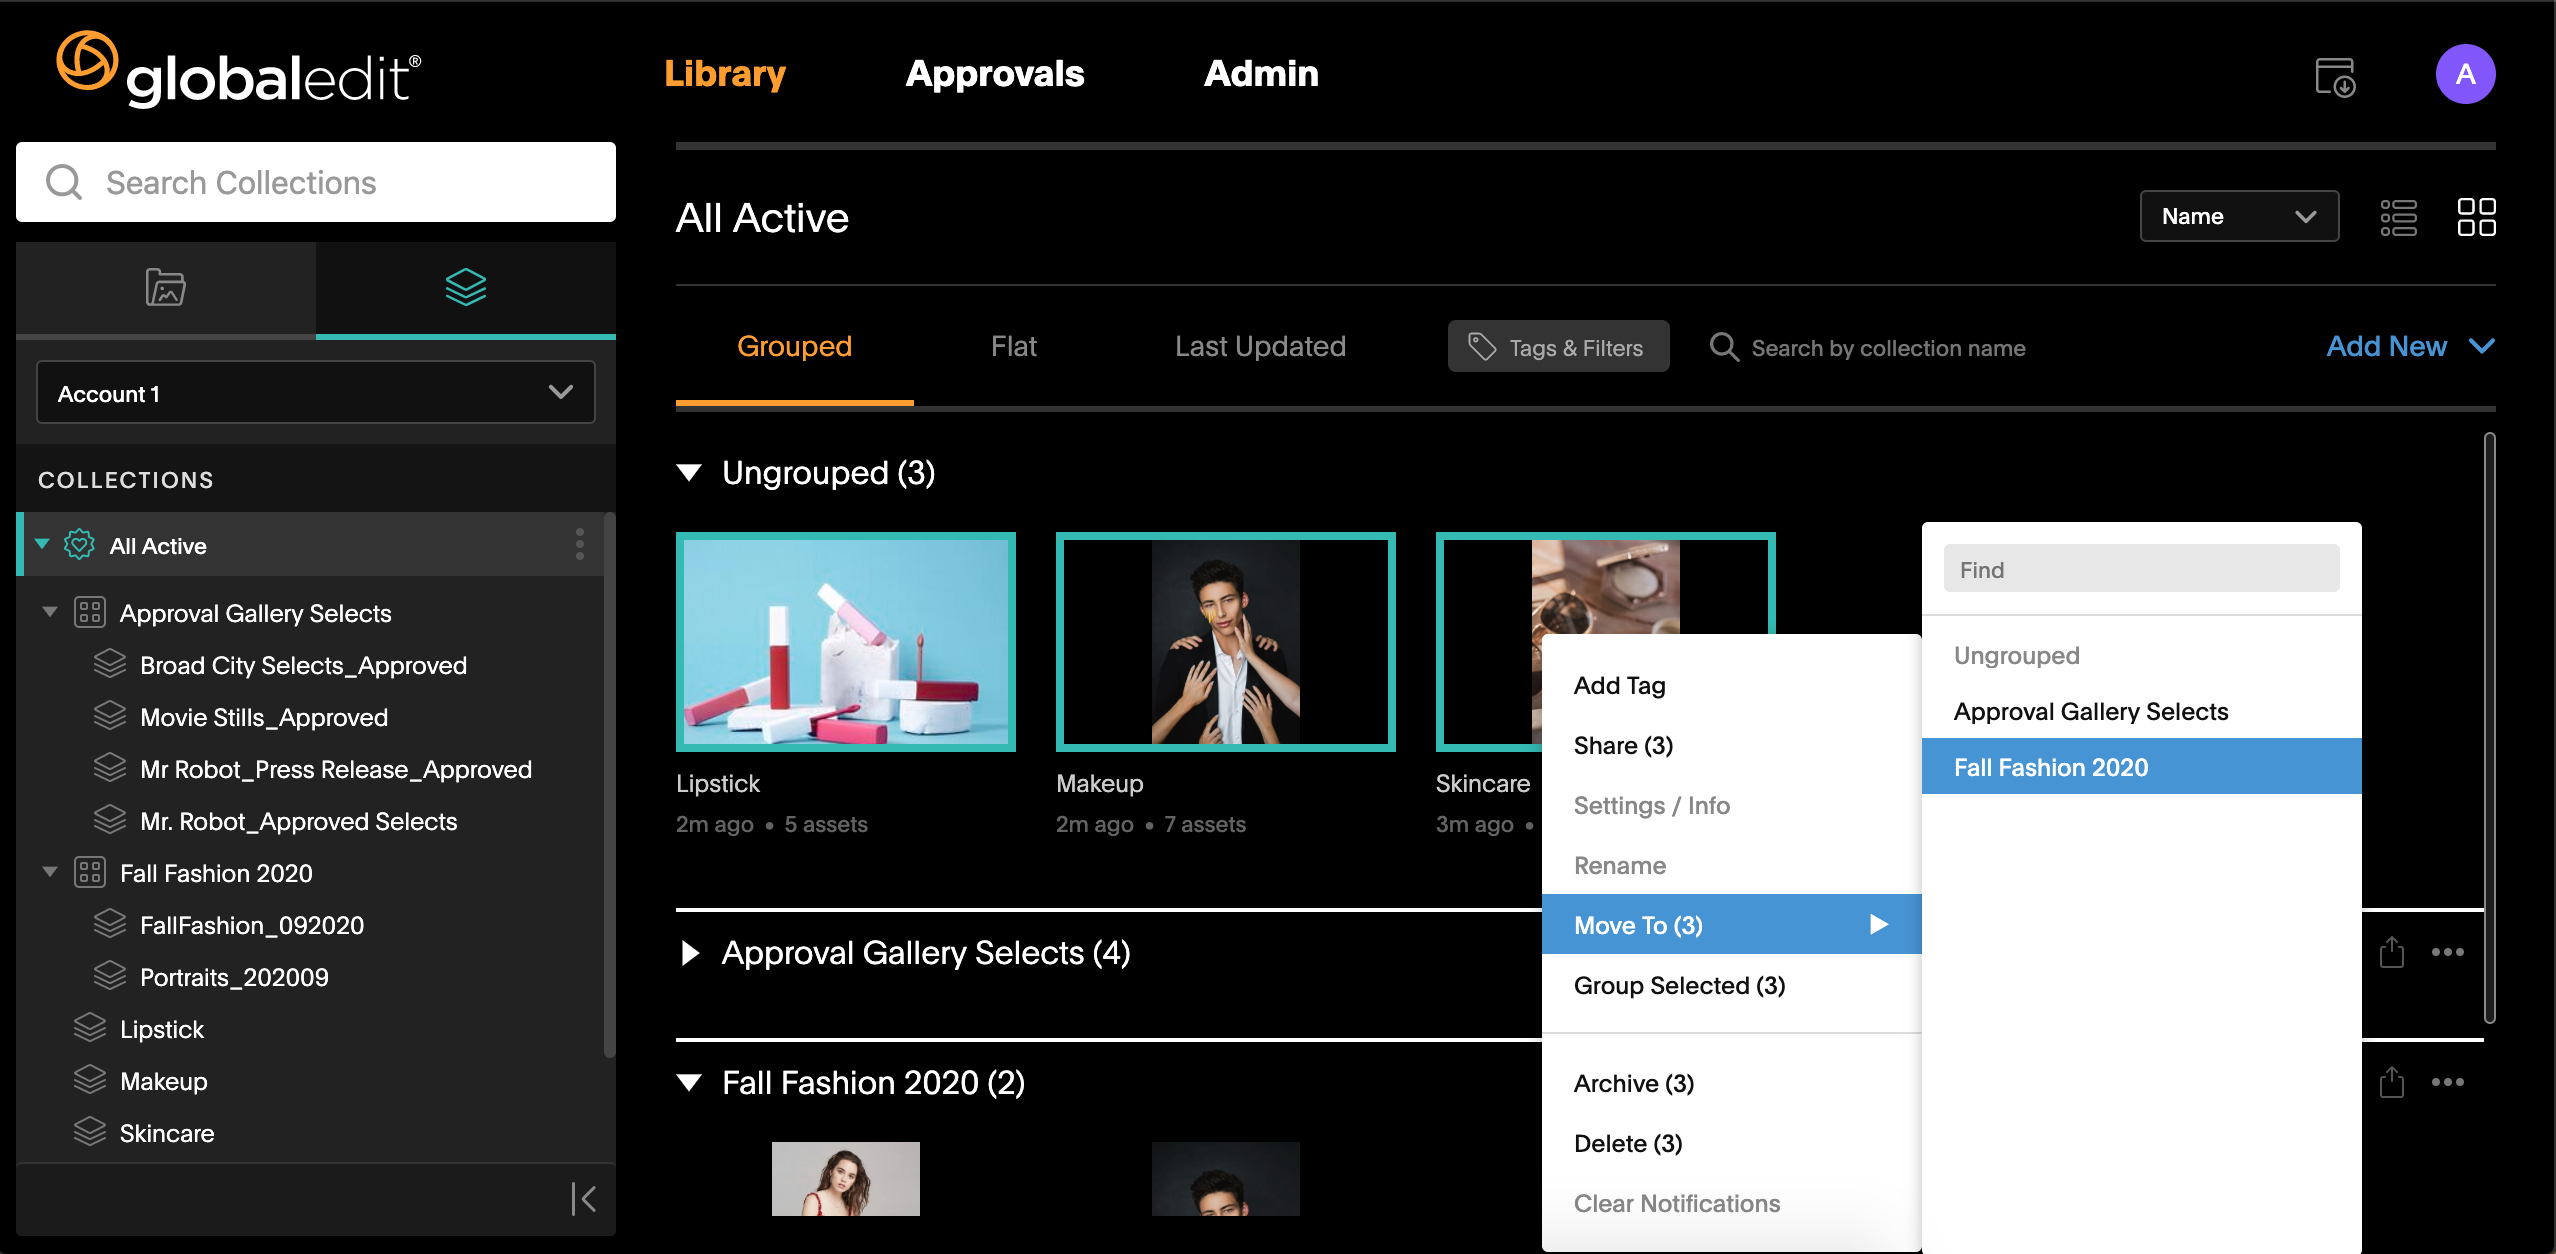This screenshot has width=2556, height=1254.
Task: Click the globaledit logo
Action: (239, 69)
